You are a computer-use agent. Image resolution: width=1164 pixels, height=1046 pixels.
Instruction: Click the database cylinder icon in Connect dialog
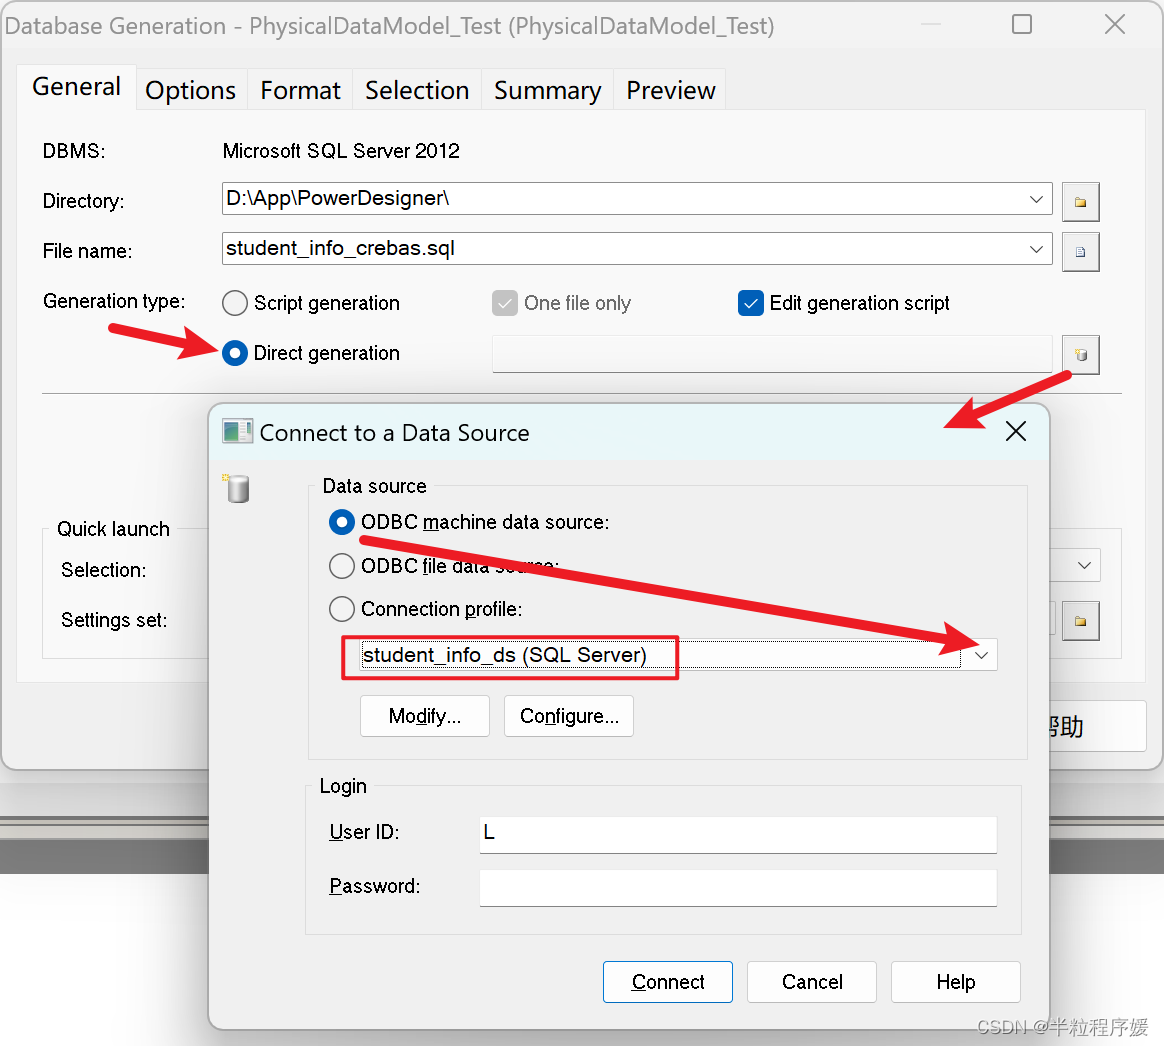pos(237,489)
